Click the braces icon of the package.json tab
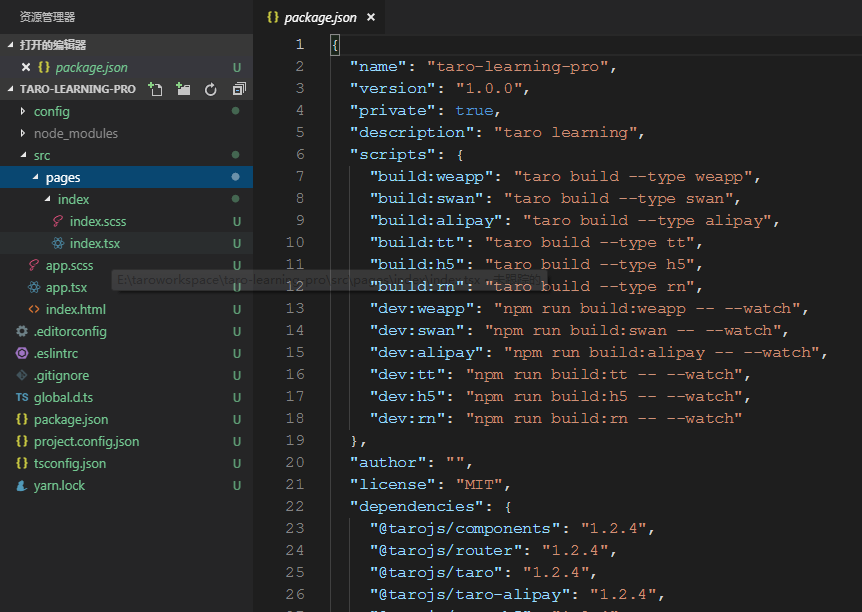This screenshot has height=612, width=862. tap(273, 18)
